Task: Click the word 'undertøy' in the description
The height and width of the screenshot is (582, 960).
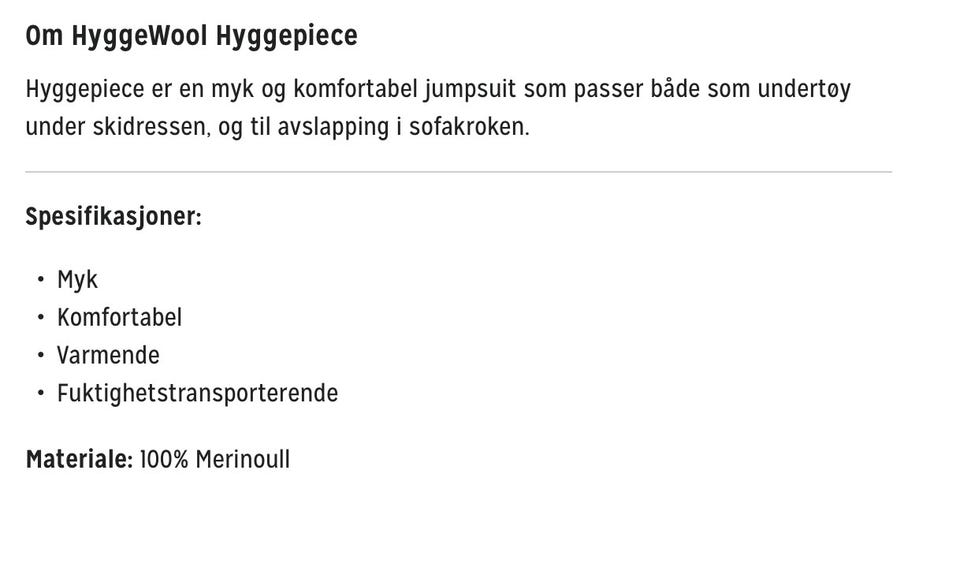Action: 804,89
